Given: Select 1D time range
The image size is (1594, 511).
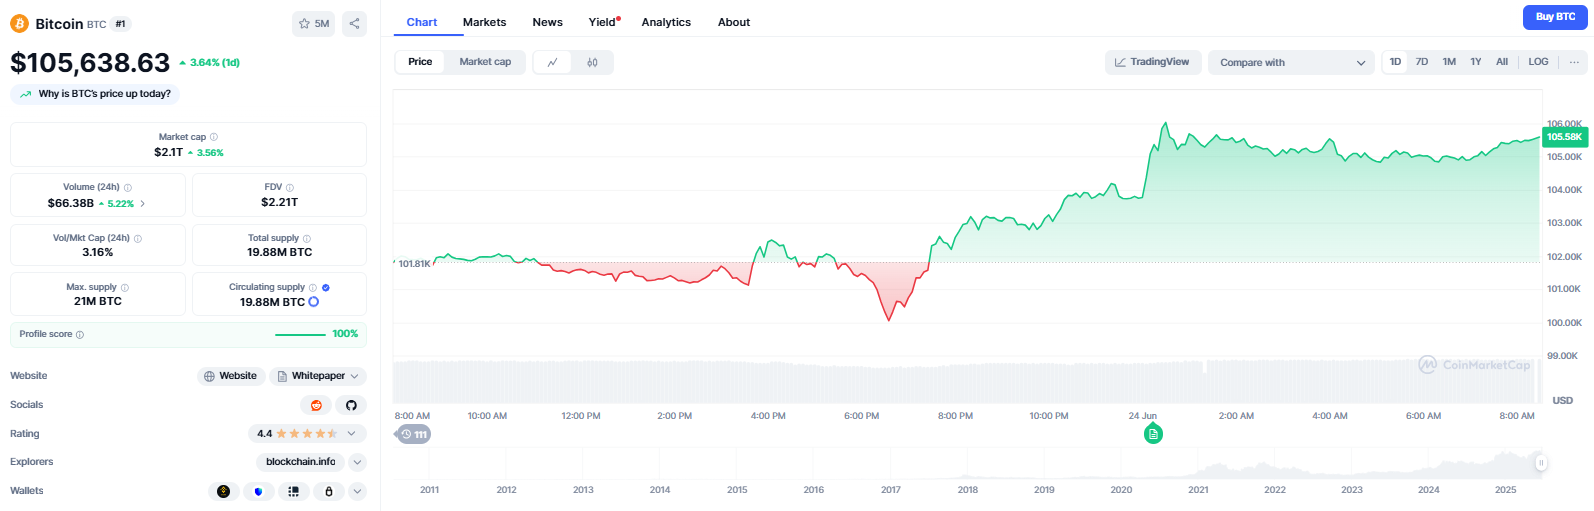Looking at the screenshot, I should 1395,62.
